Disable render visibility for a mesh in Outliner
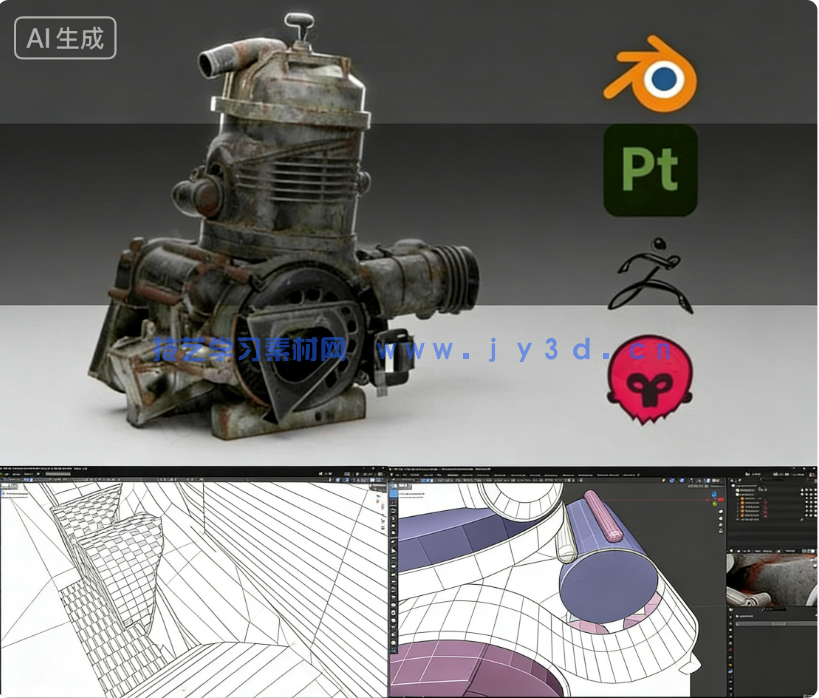The width and height of the screenshot is (819, 698). point(815,502)
